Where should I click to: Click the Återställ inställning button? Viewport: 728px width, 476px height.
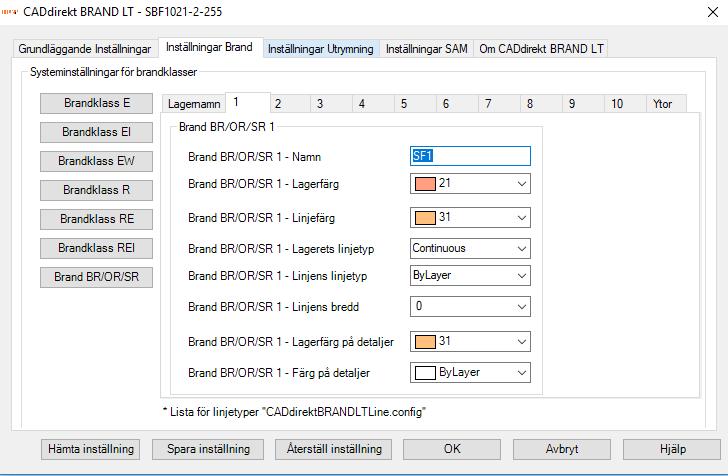[x=334, y=449]
